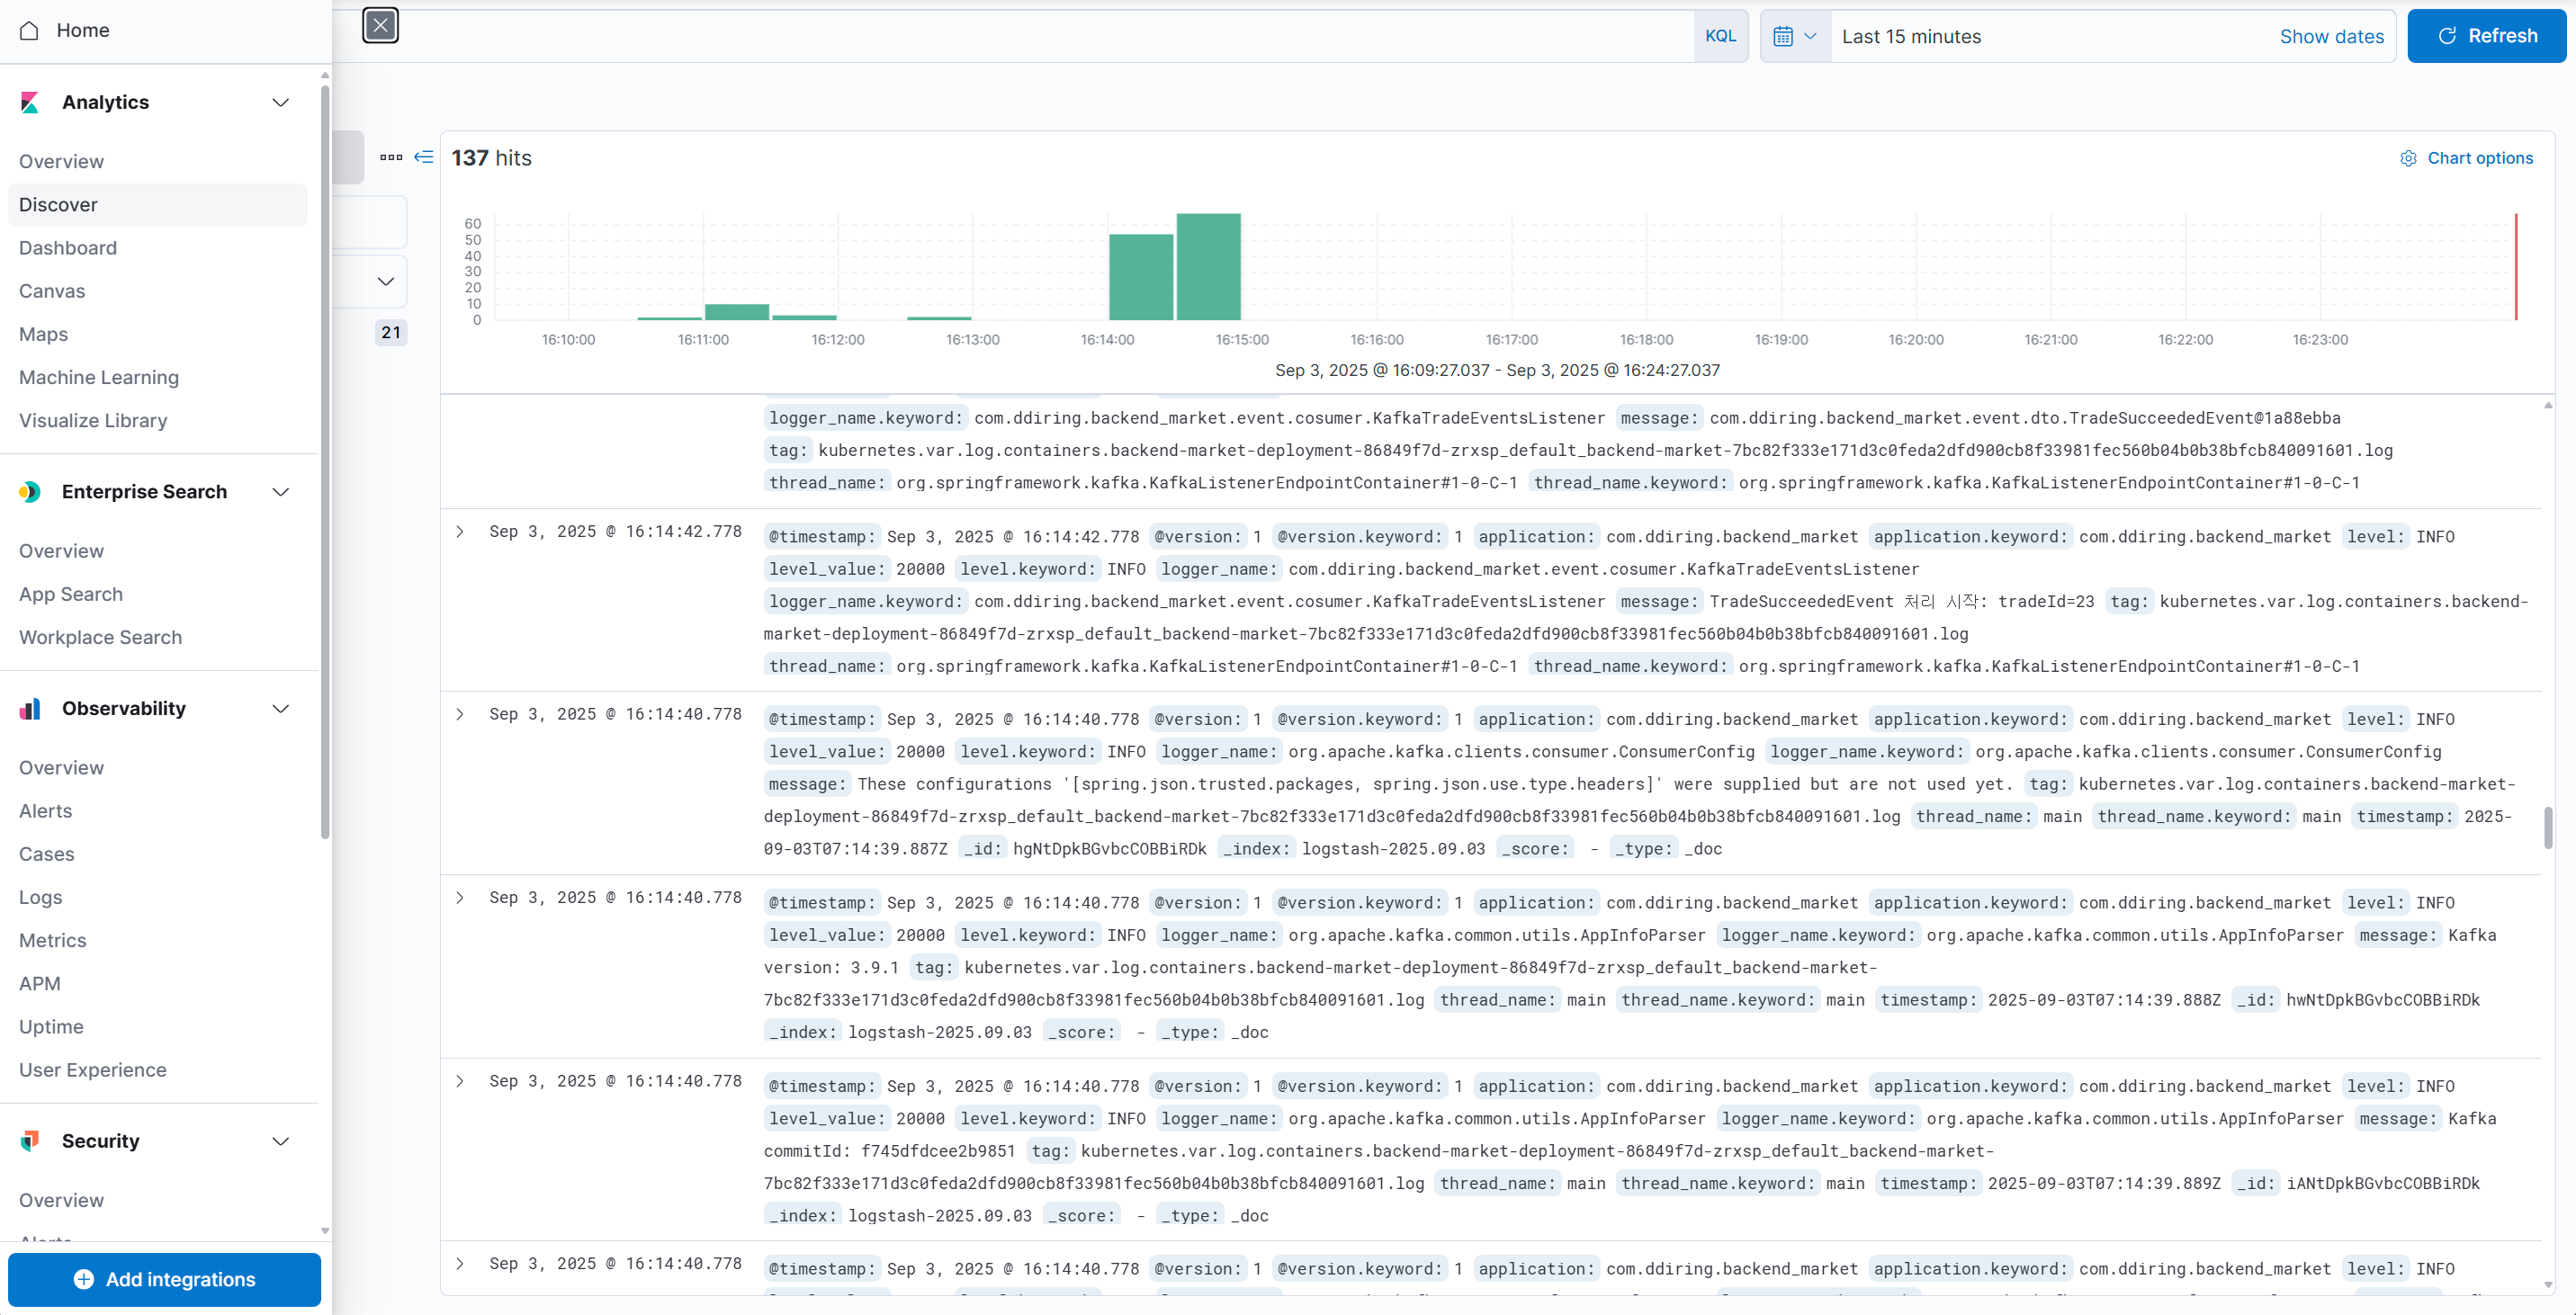Collapse the Analytics section

coord(281,103)
